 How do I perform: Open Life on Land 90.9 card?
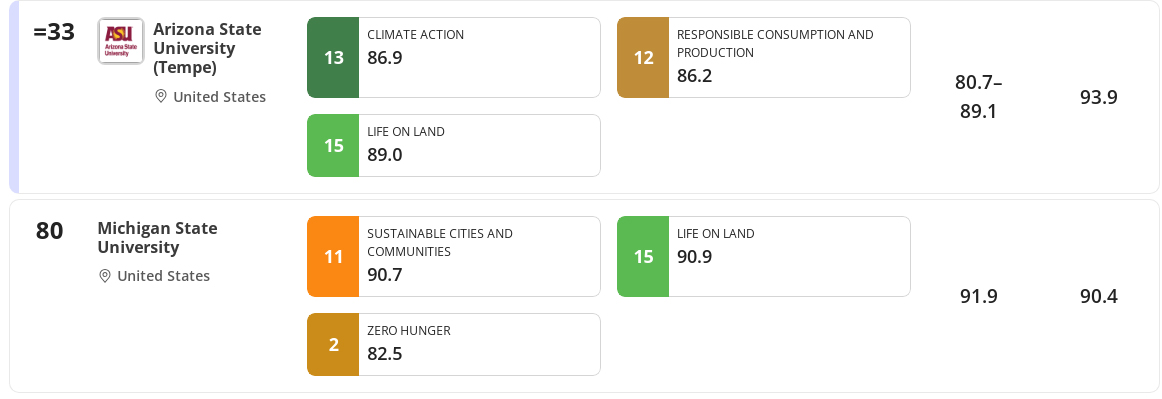tap(763, 257)
